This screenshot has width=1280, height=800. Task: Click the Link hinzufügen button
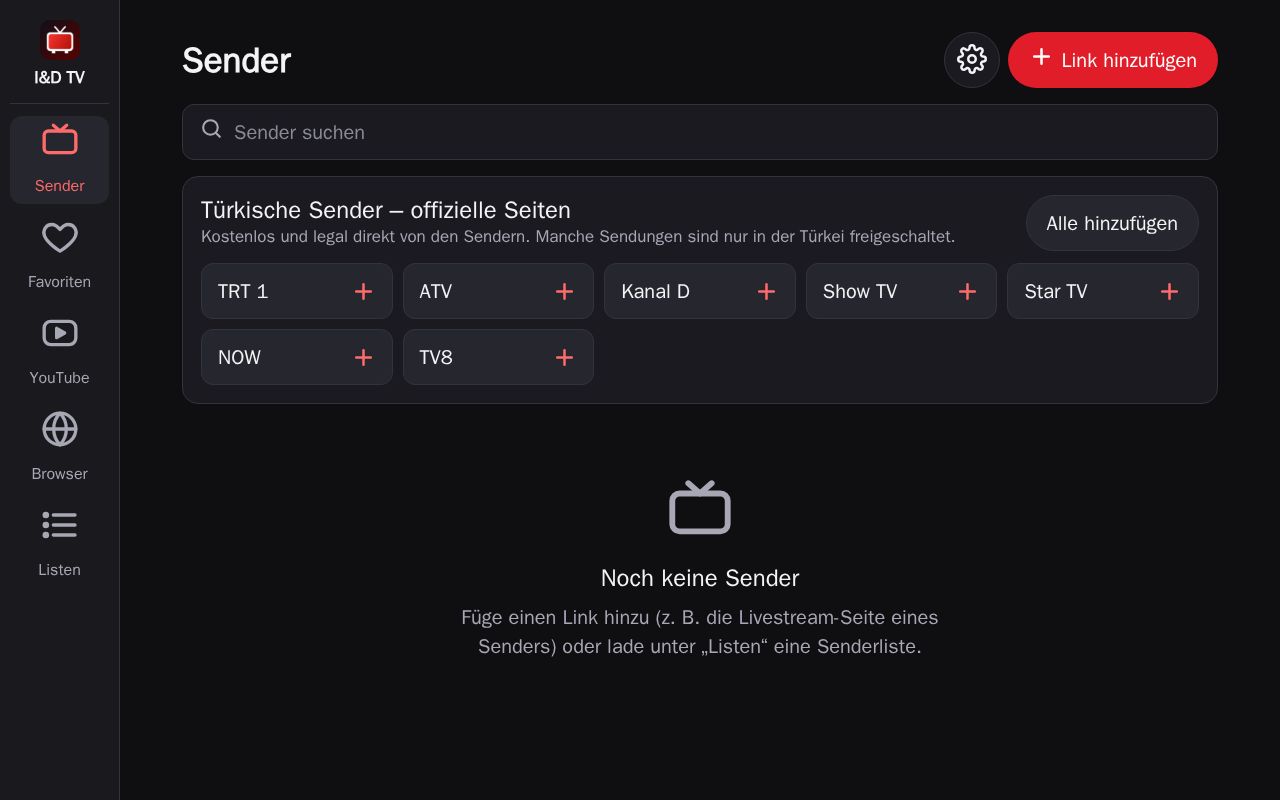click(x=1113, y=60)
